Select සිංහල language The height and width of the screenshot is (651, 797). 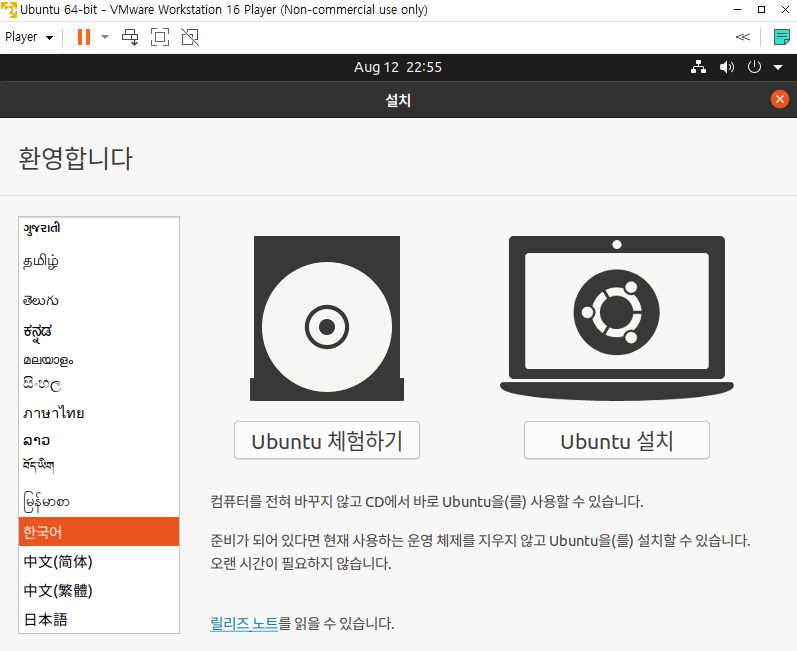click(x=99, y=384)
